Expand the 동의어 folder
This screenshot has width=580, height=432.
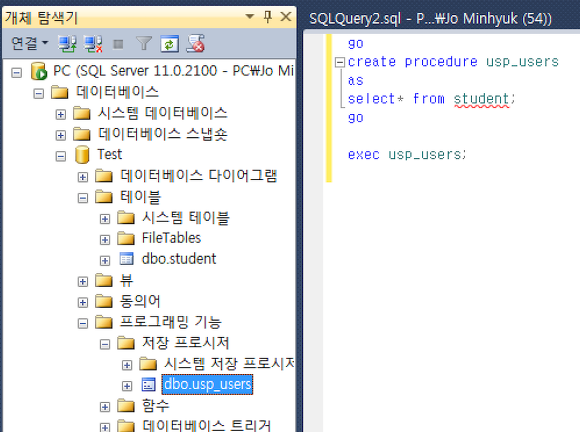point(83,302)
